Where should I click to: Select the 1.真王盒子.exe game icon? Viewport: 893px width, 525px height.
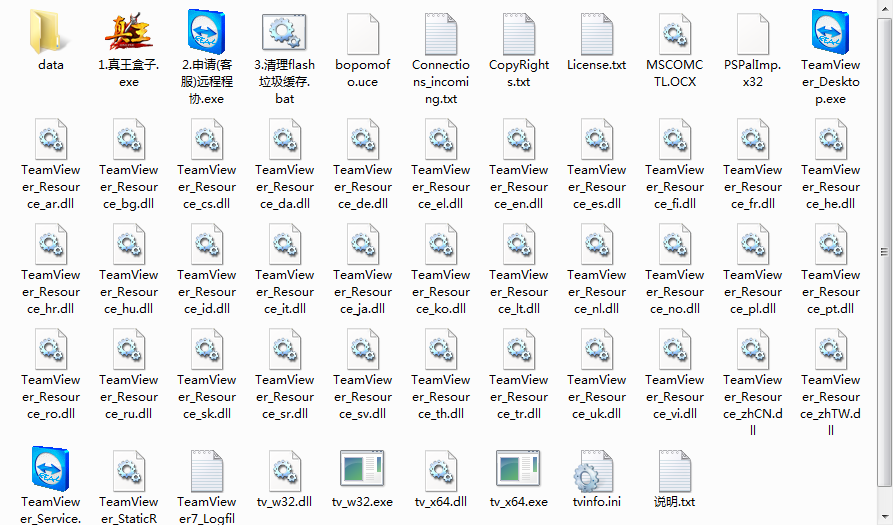click(x=129, y=32)
